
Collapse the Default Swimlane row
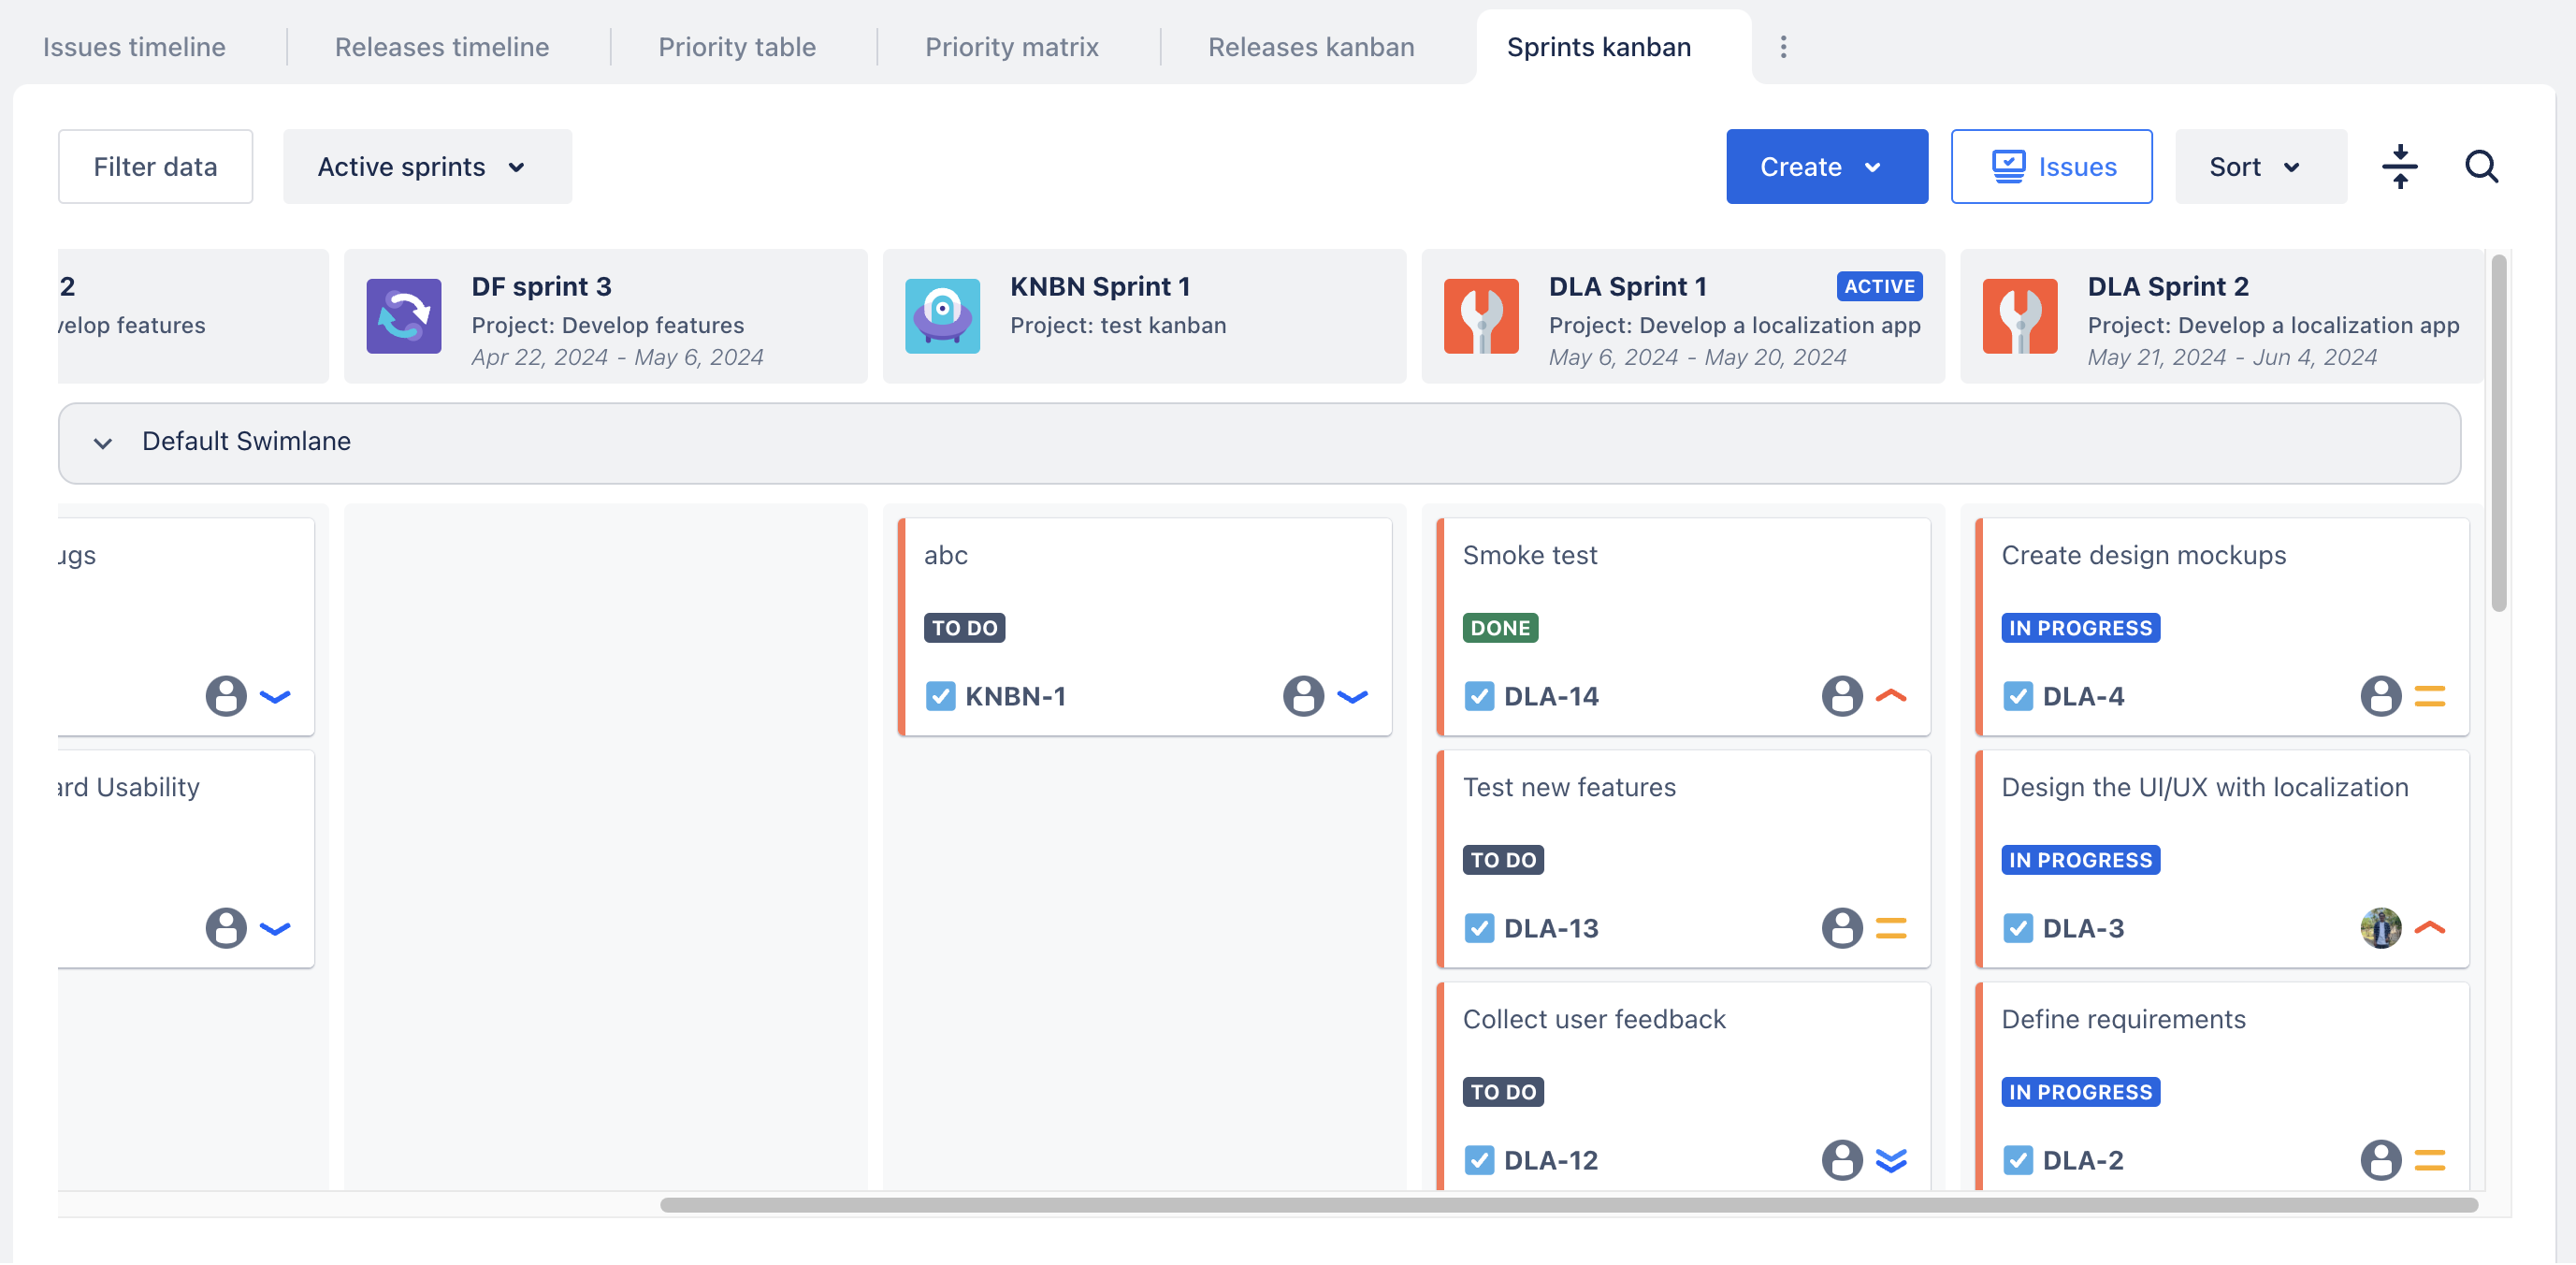coord(103,443)
